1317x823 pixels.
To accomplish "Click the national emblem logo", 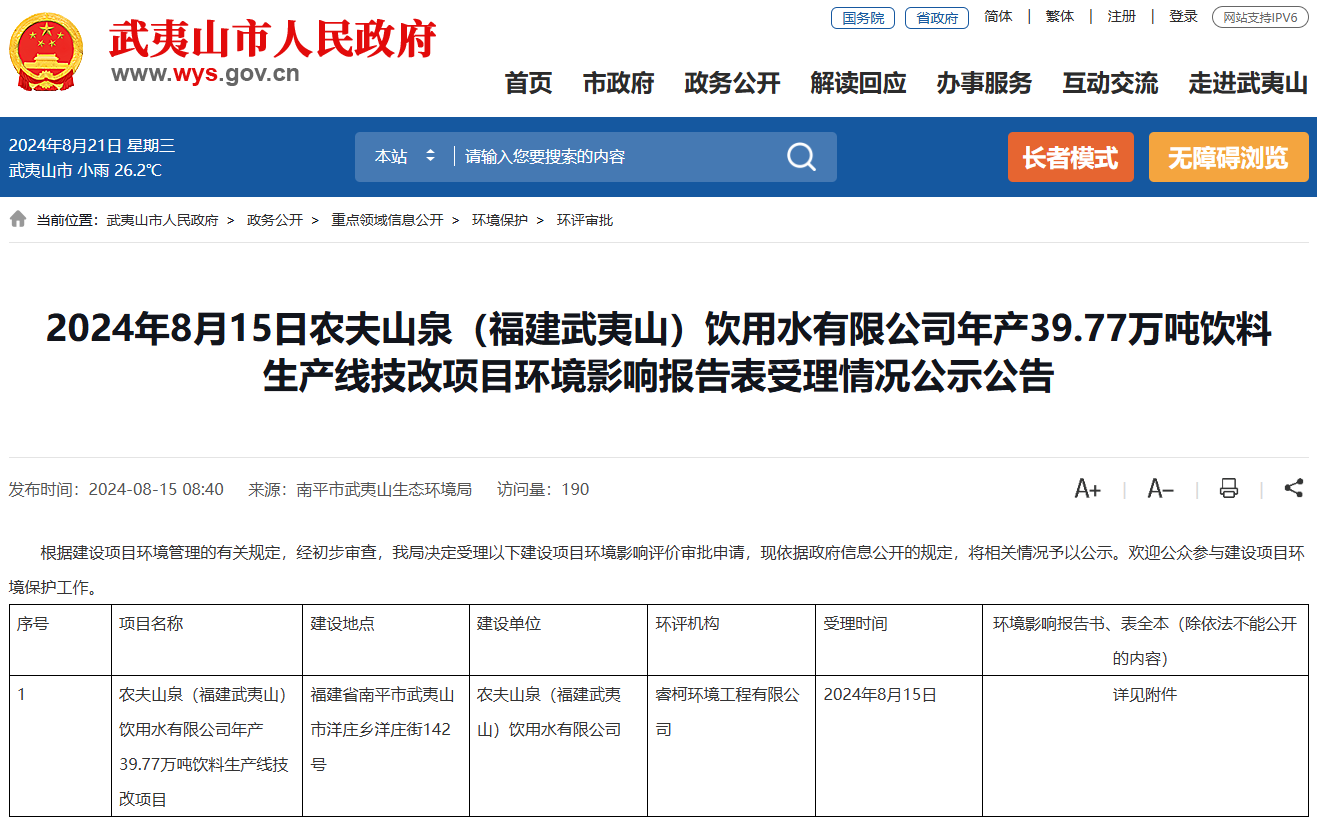I will [x=46, y=52].
